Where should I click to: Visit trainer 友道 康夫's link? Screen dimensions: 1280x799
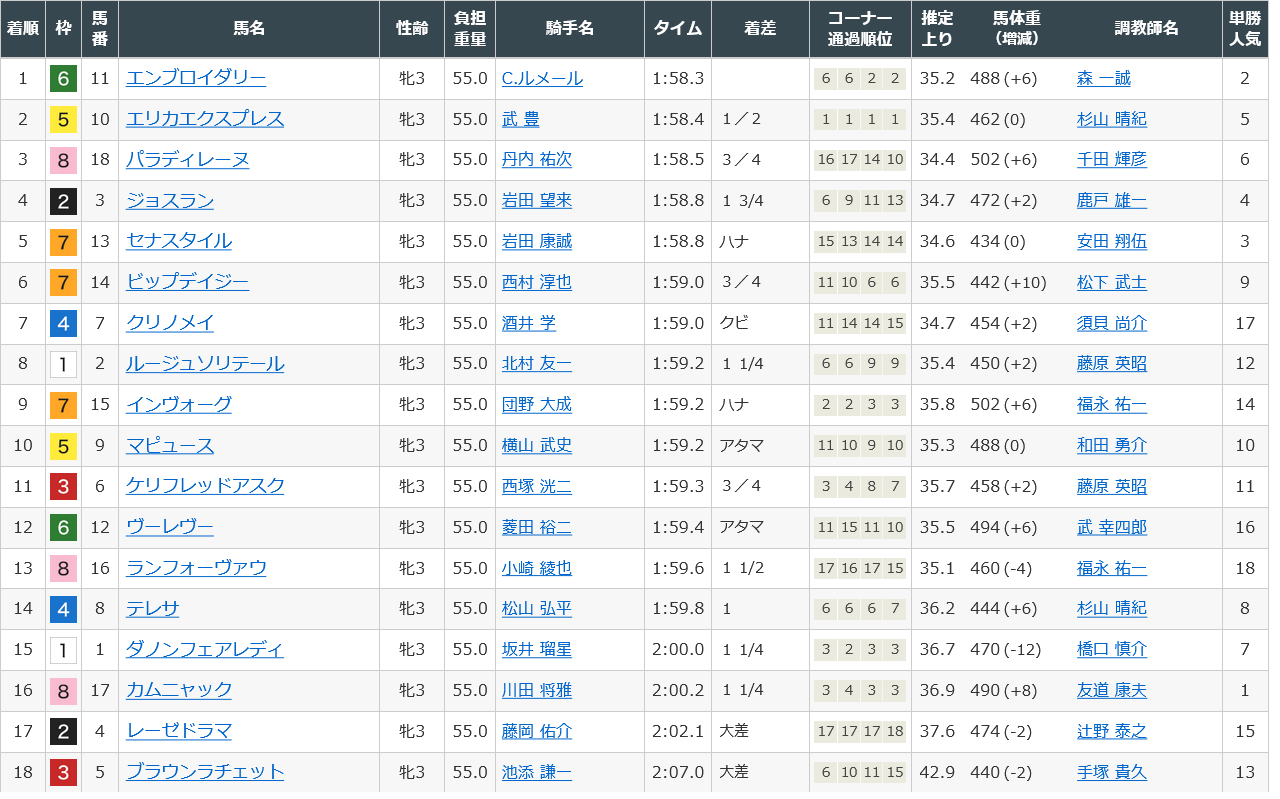[x=1111, y=690]
